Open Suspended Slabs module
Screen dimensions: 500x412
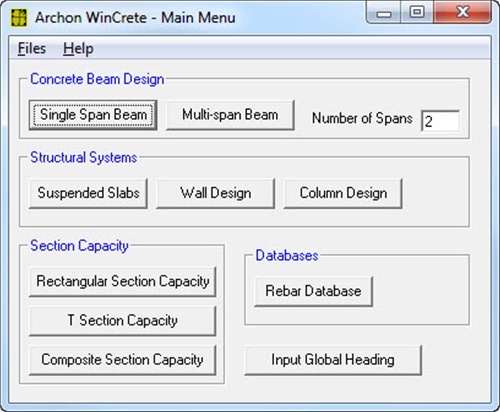pos(88,193)
